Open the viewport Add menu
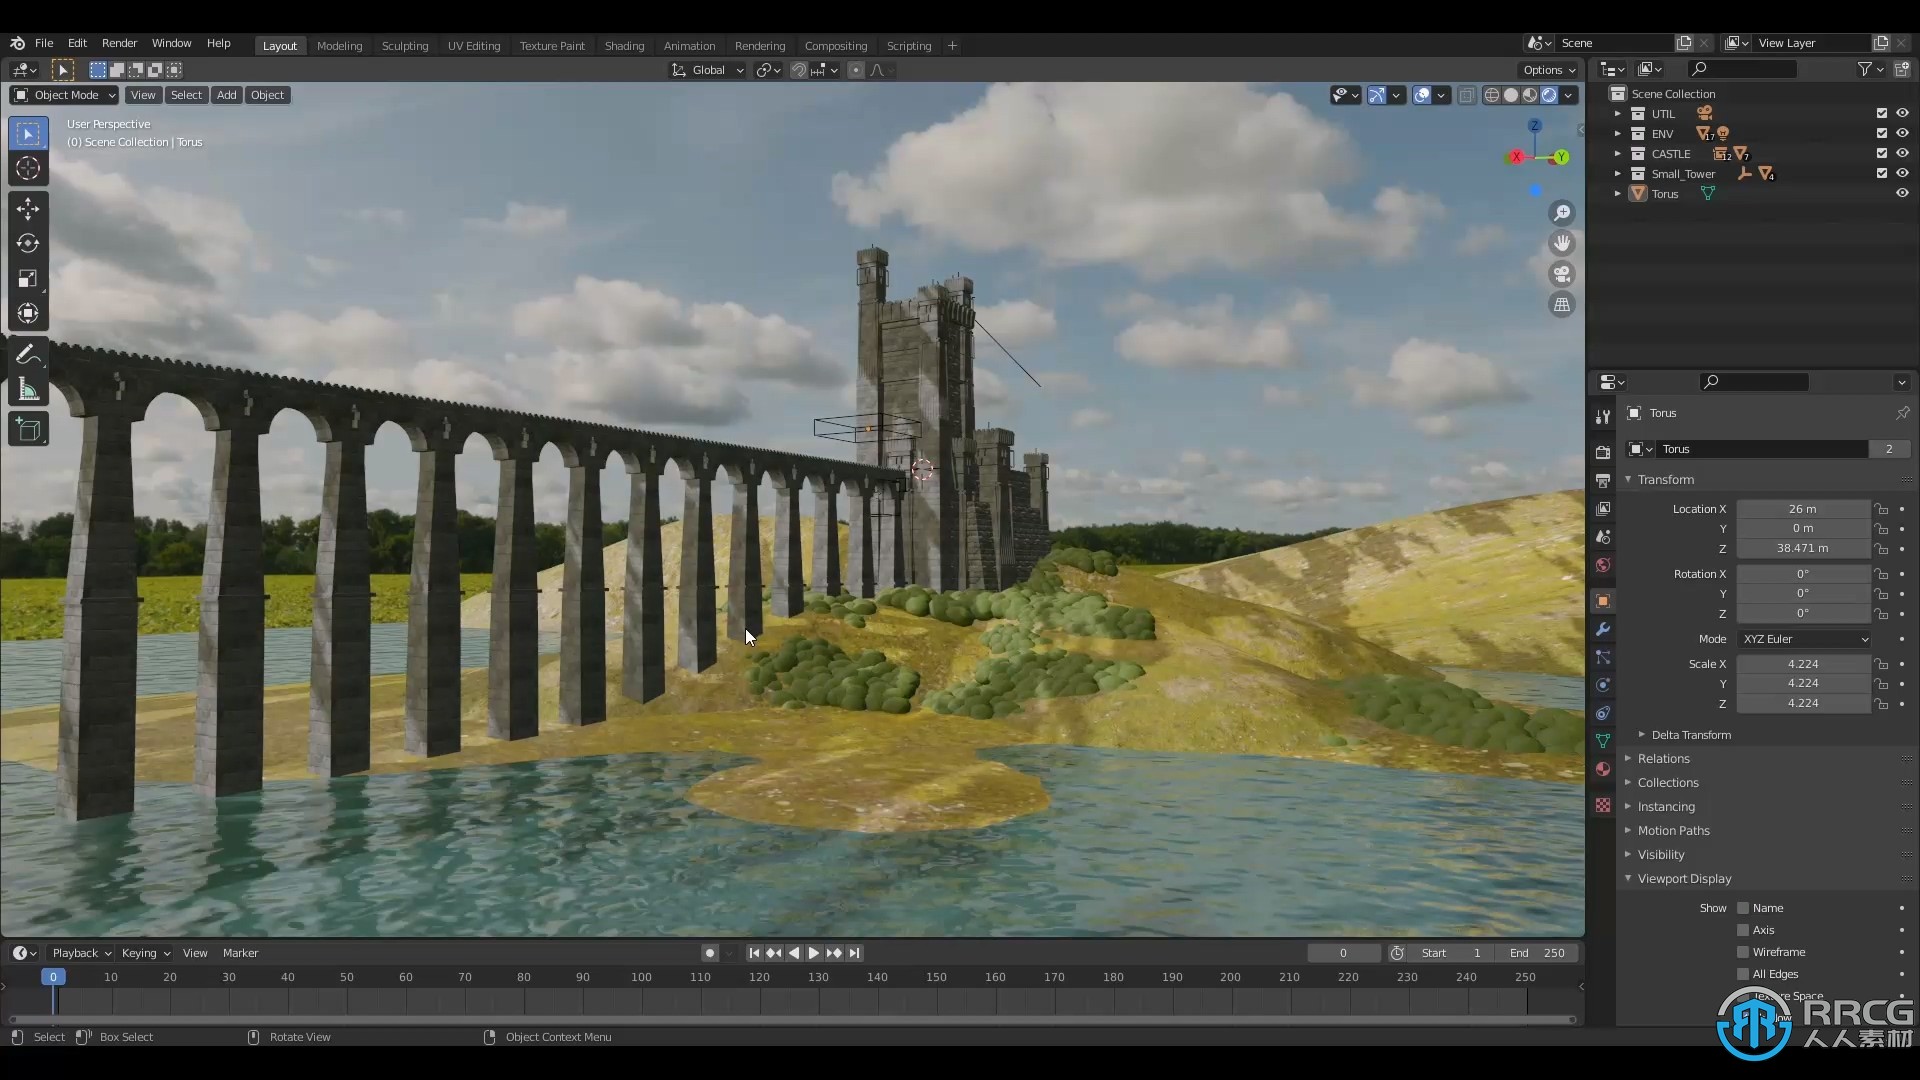Image resolution: width=1920 pixels, height=1080 pixels. 227,95
